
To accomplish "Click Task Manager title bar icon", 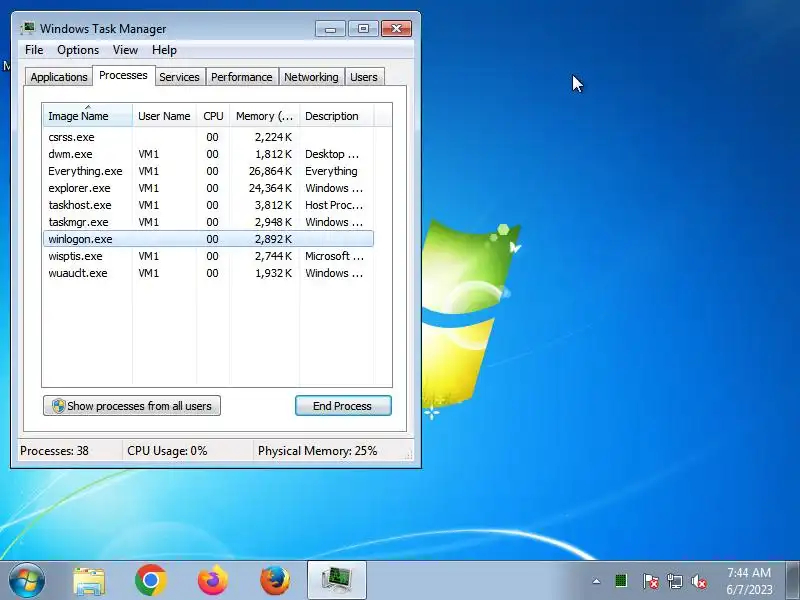I will [28, 29].
